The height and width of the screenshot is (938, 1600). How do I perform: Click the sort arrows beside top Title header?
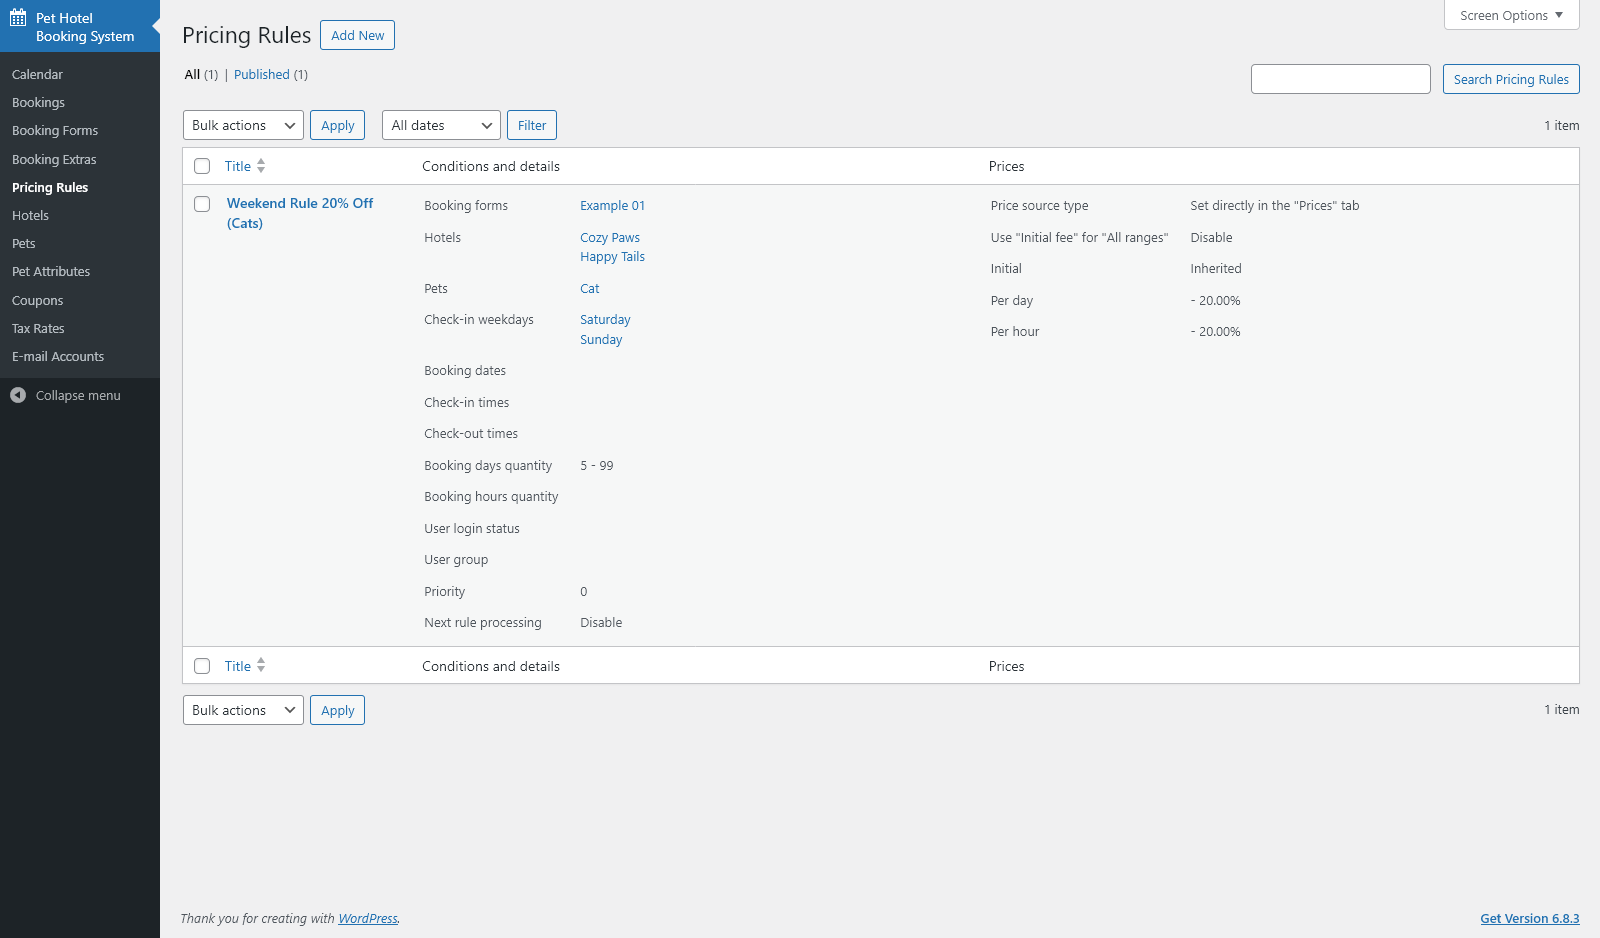261,166
